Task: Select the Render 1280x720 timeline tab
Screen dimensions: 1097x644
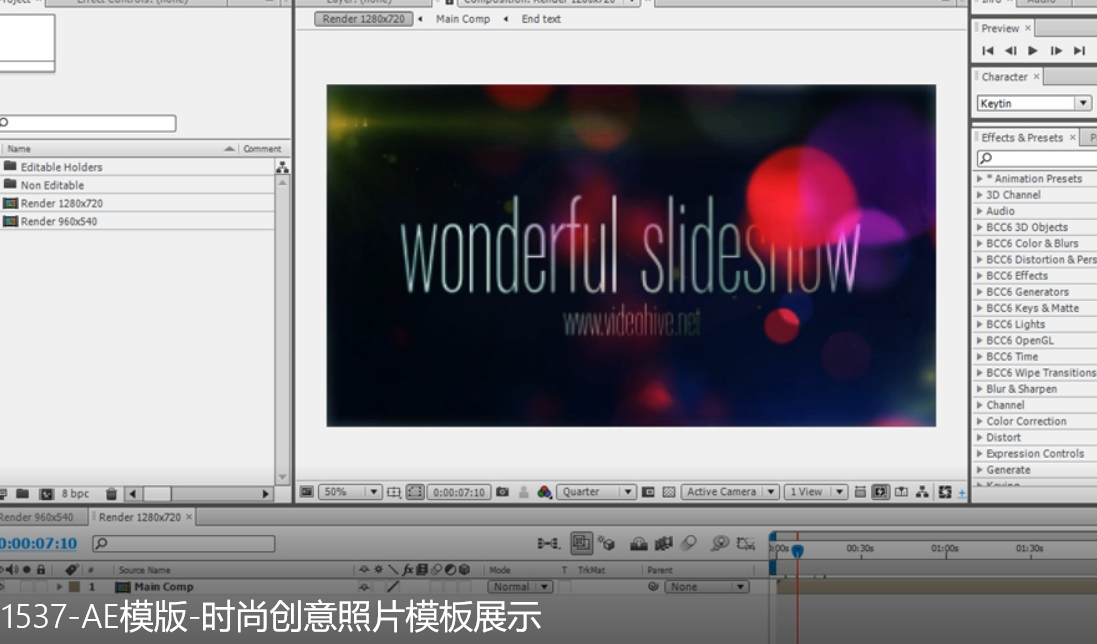Action: [x=140, y=517]
